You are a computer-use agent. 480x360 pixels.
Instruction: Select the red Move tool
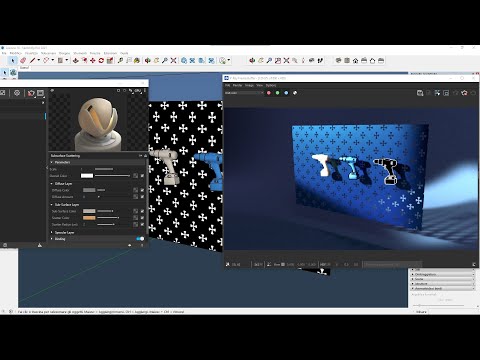click(x=93, y=61)
